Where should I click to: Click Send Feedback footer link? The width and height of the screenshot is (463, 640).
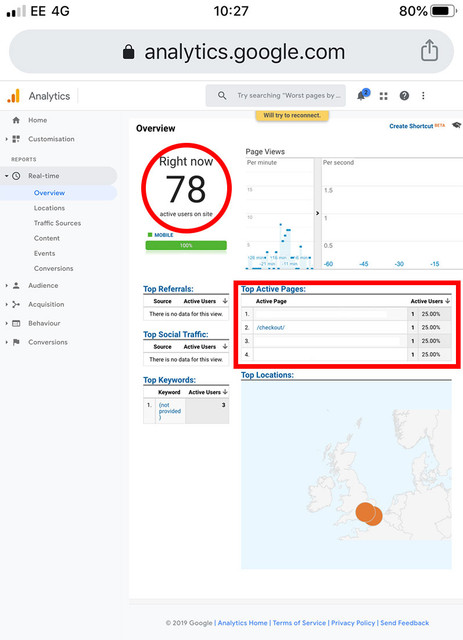(x=405, y=623)
